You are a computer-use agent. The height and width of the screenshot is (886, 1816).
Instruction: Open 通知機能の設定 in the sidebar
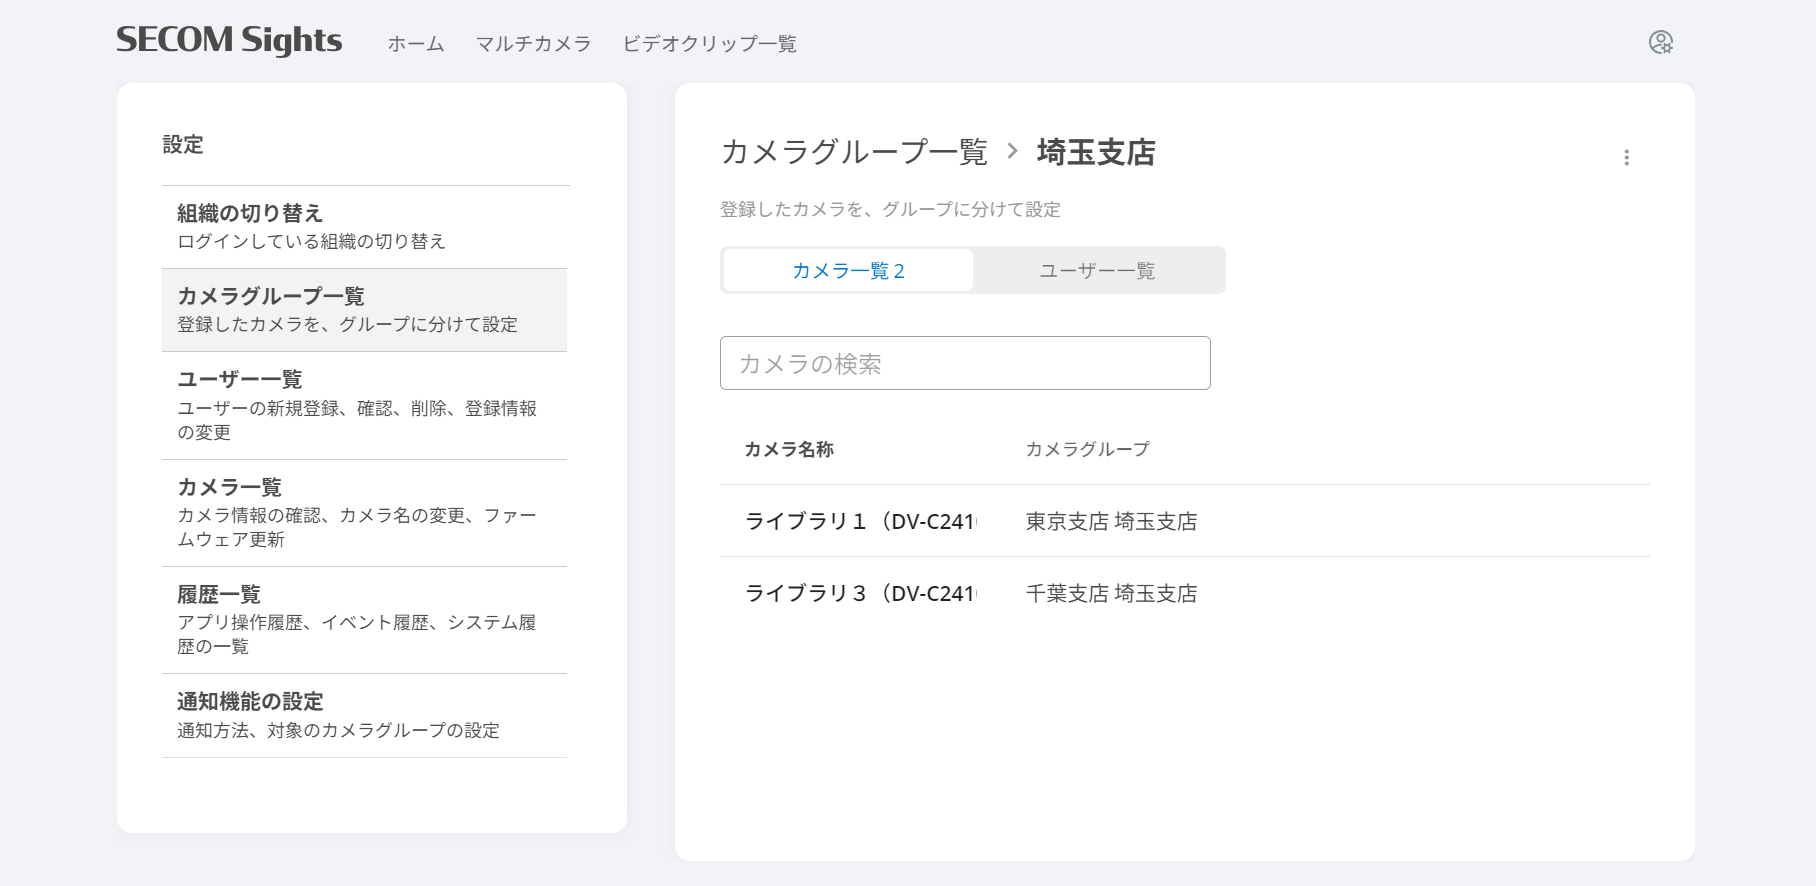pos(364,715)
